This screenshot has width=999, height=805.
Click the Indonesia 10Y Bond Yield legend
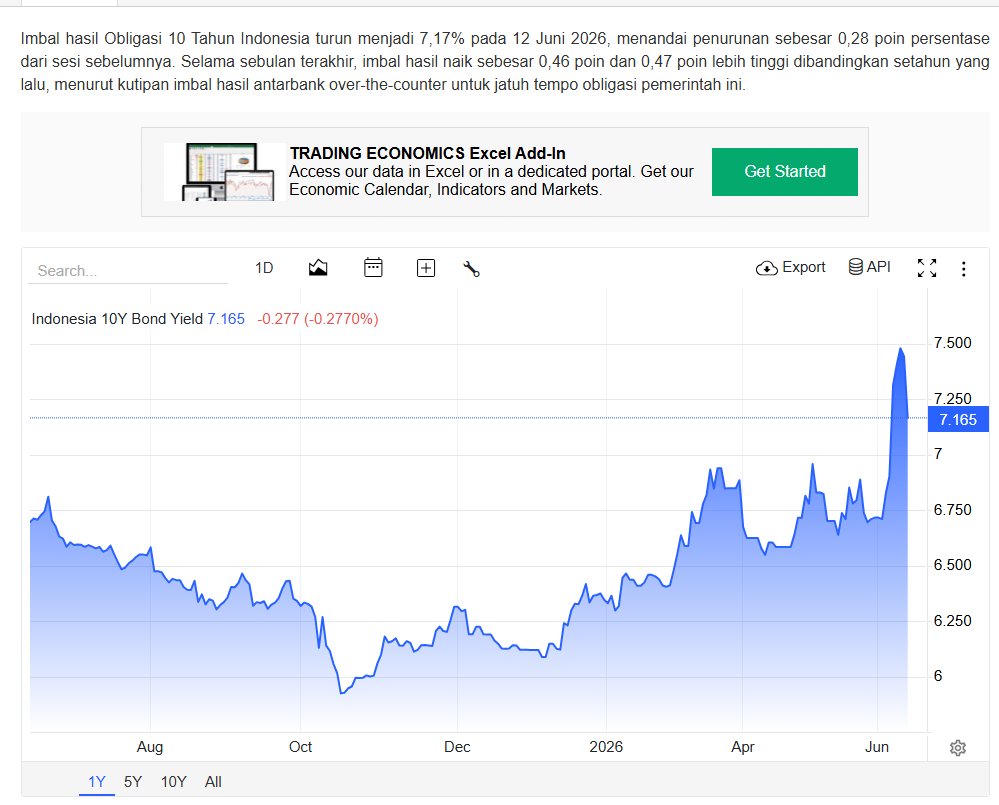[x=117, y=319]
